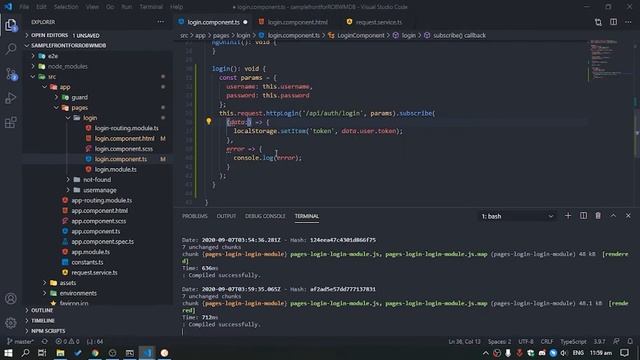The width and height of the screenshot is (640, 360).
Task: Expand the e2e folder
Action: click(x=53, y=56)
